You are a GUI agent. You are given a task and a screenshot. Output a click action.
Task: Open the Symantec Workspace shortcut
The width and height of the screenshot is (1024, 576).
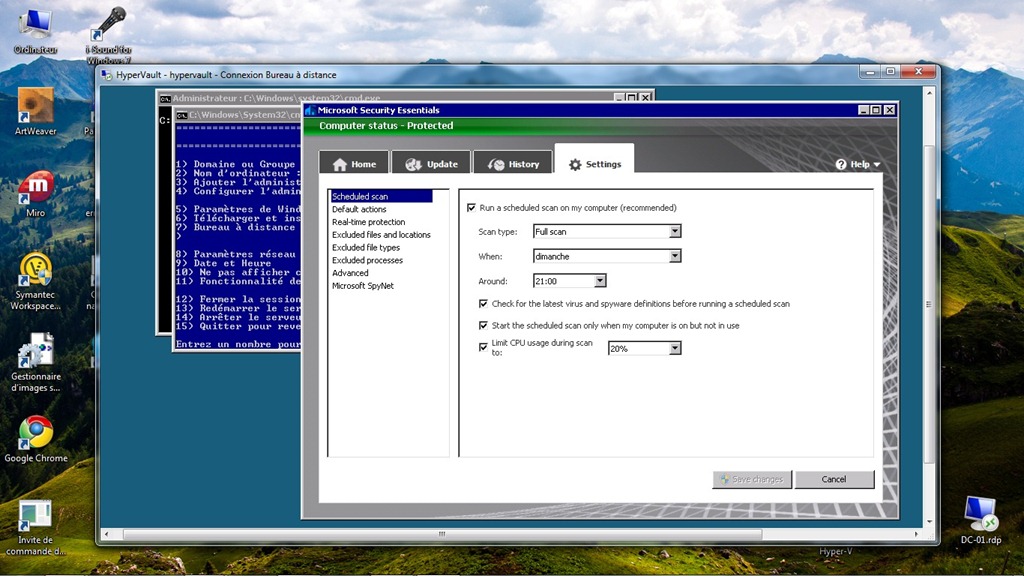35,281
